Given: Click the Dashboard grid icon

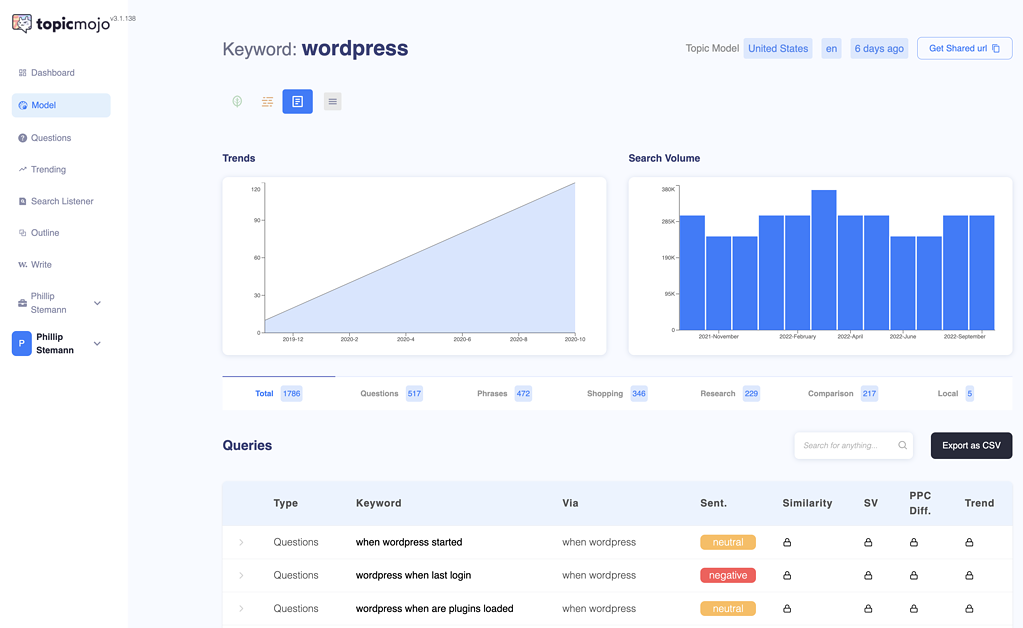Looking at the screenshot, I should click(x=22, y=72).
